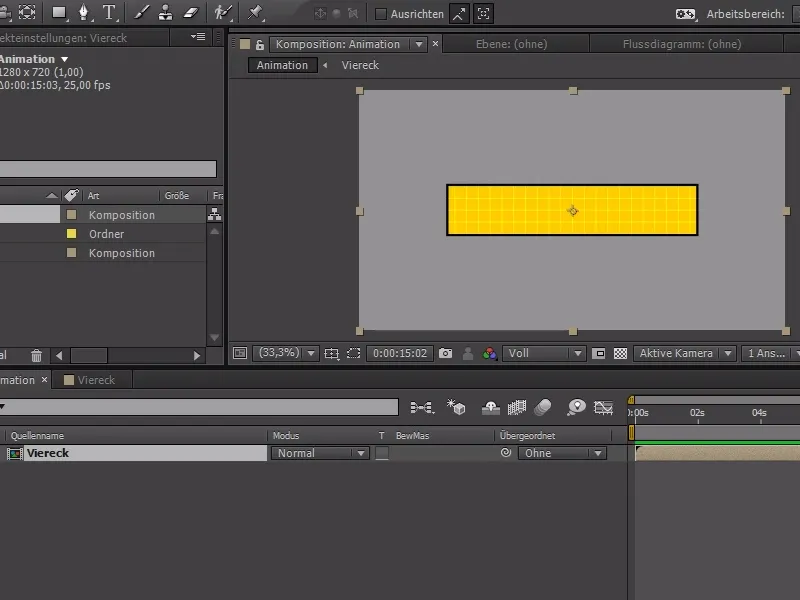
Task: Select the Puppet Pin tool
Action: click(x=255, y=13)
